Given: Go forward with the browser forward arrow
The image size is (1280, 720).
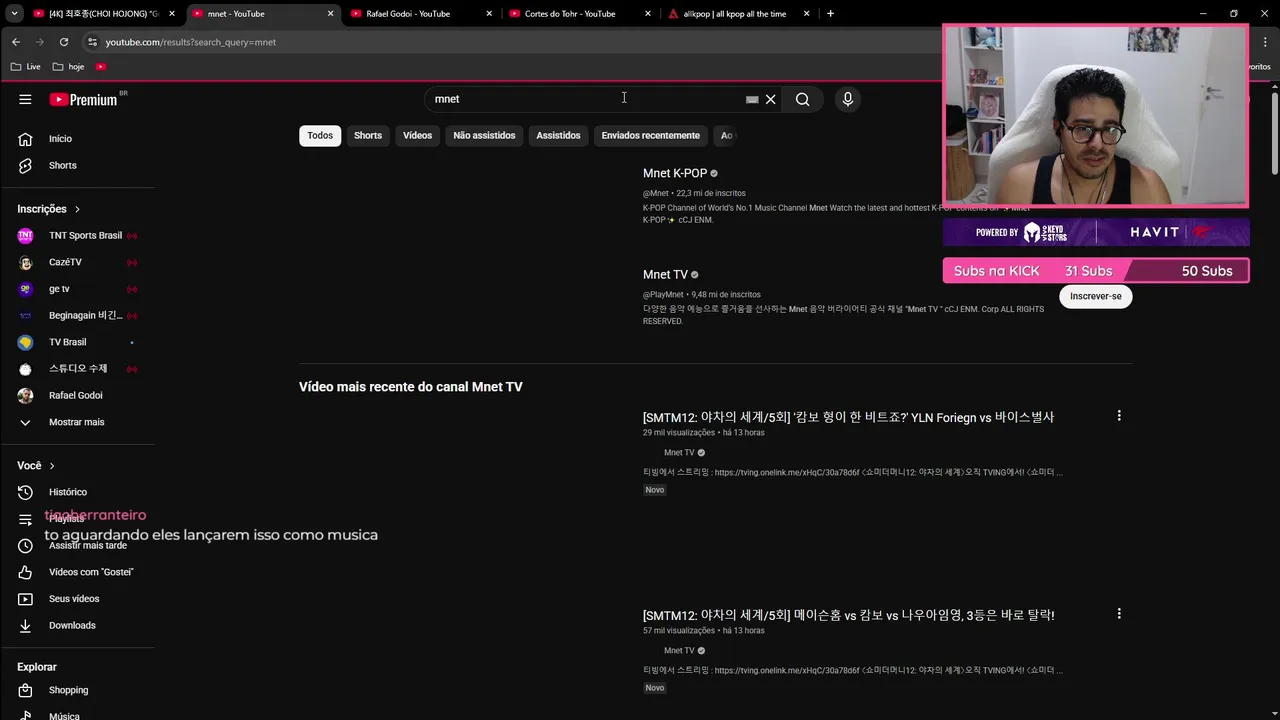Looking at the screenshot, I should point(40,42).
